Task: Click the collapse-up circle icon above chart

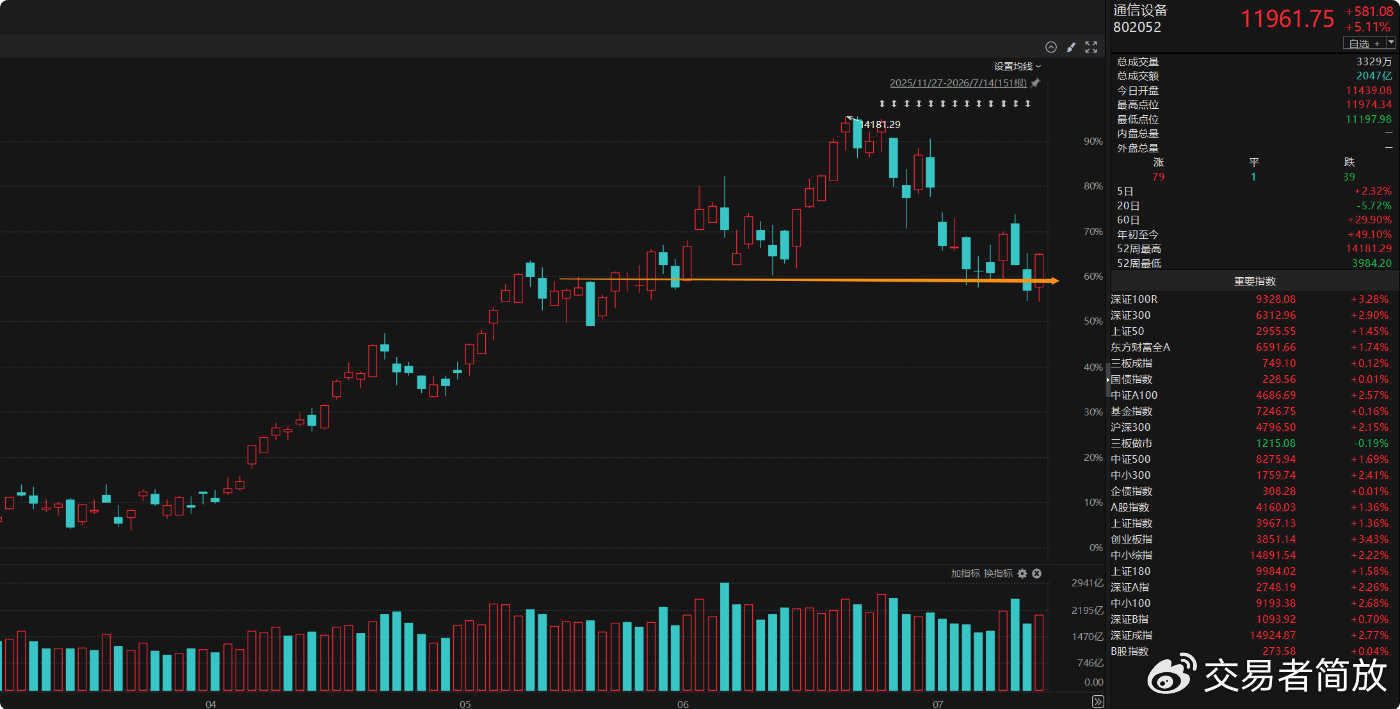Action: tap(1051, 47)
